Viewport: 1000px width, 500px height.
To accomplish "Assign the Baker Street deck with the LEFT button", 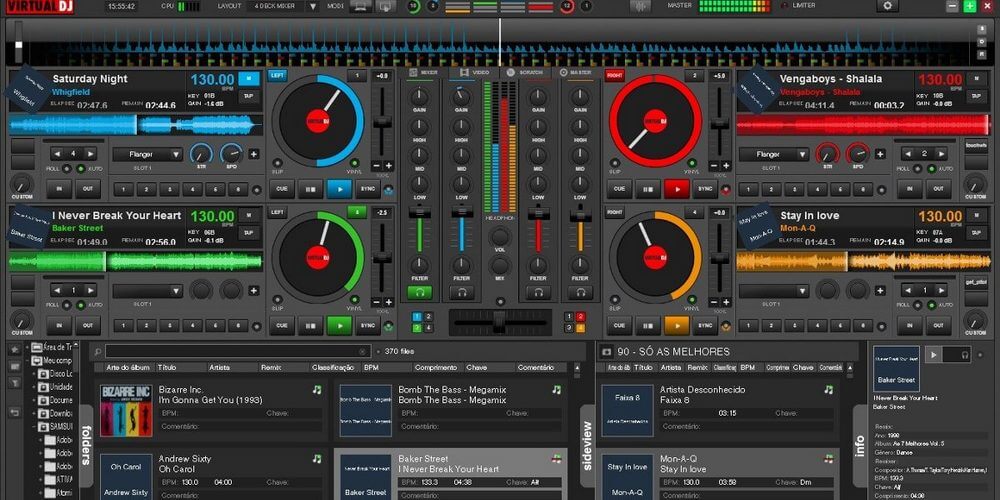I will (x=277, y=212).
